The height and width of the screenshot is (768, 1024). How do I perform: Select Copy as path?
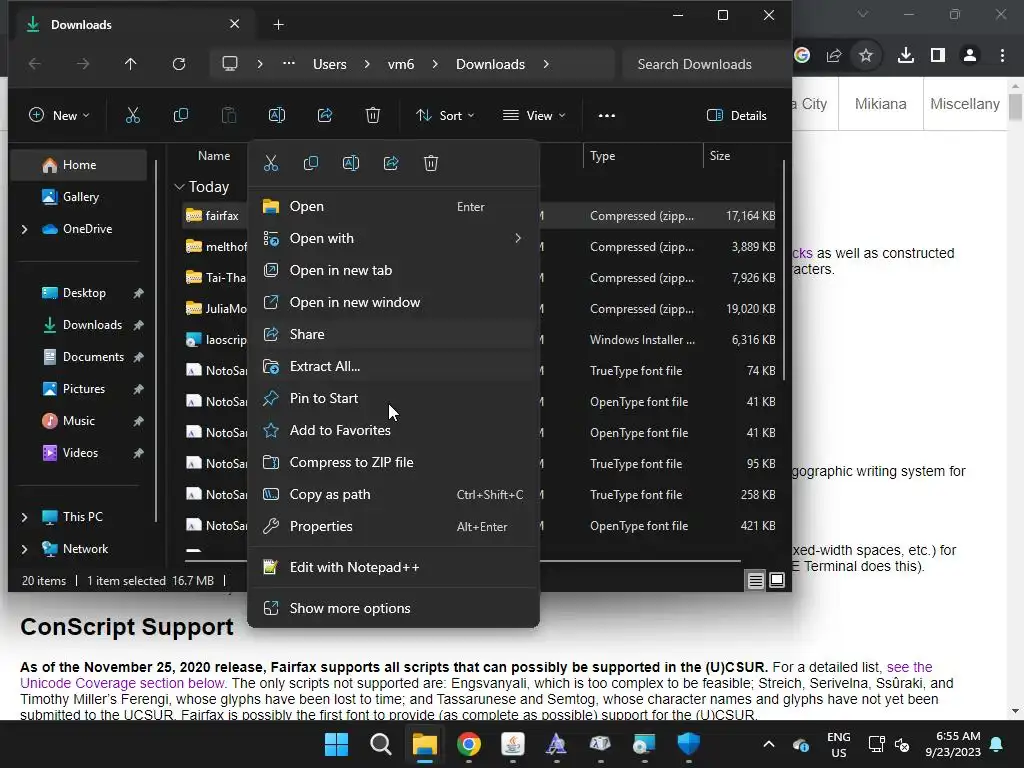click(394, 494)
